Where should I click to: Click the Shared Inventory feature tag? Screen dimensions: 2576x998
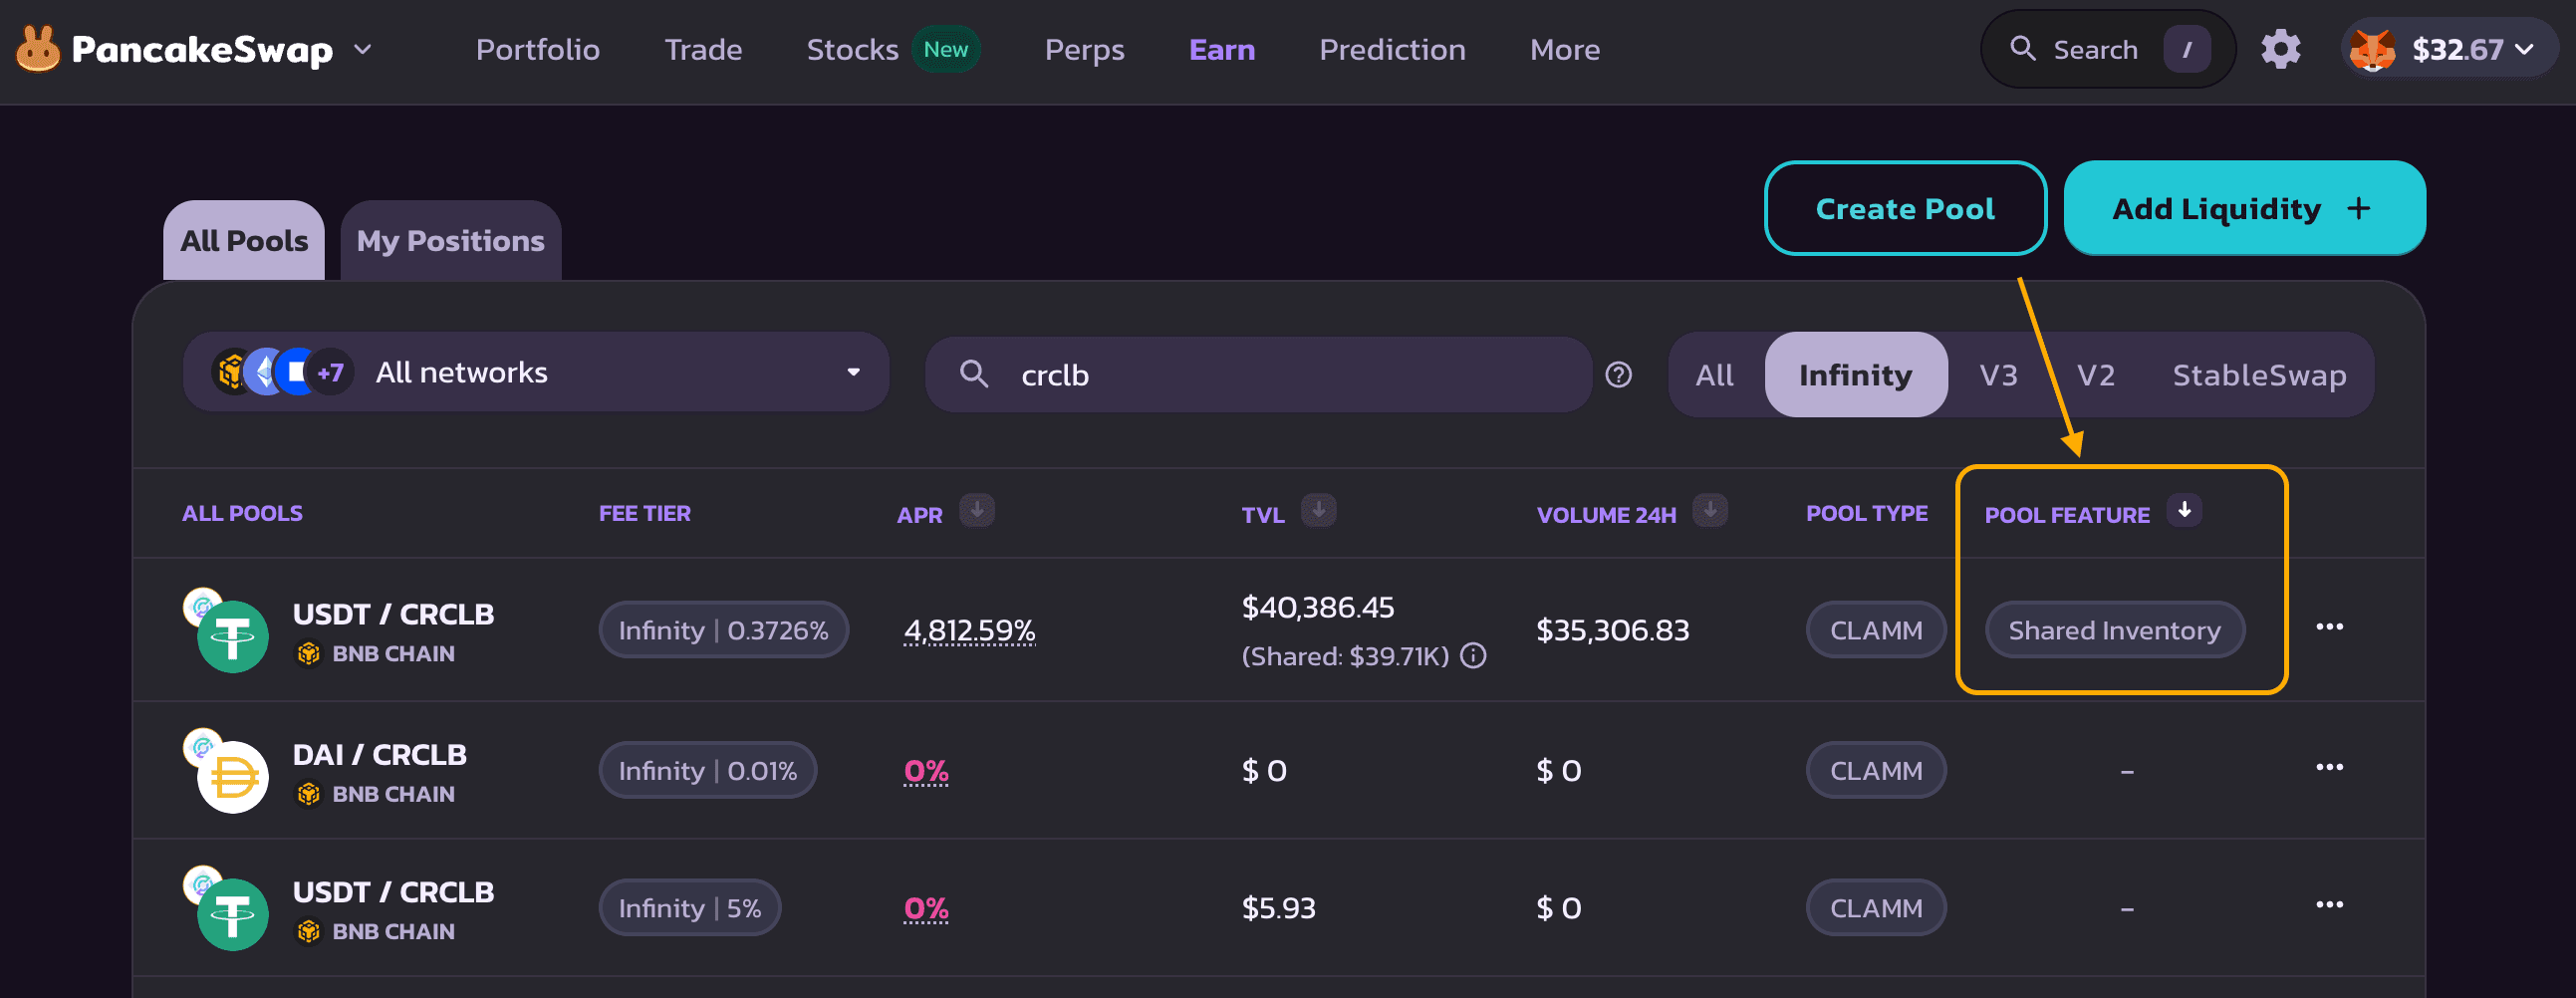[2115, 630]
